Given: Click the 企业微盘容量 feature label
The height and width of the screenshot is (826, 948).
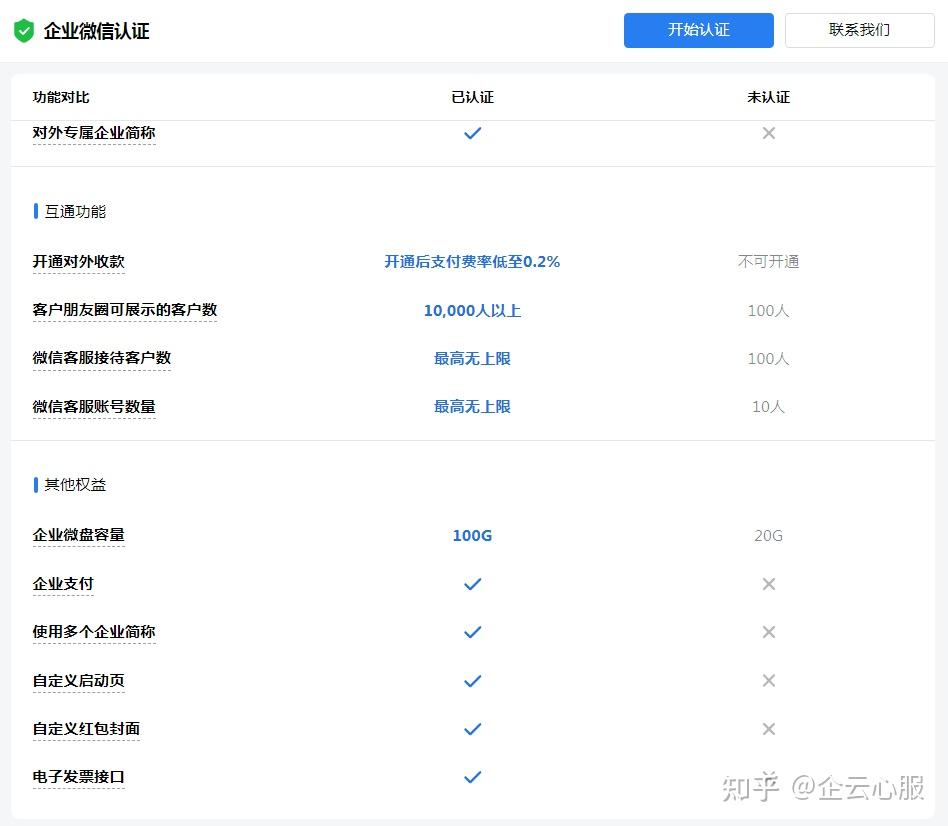Looking at the screenshot, I should (79, 535).
